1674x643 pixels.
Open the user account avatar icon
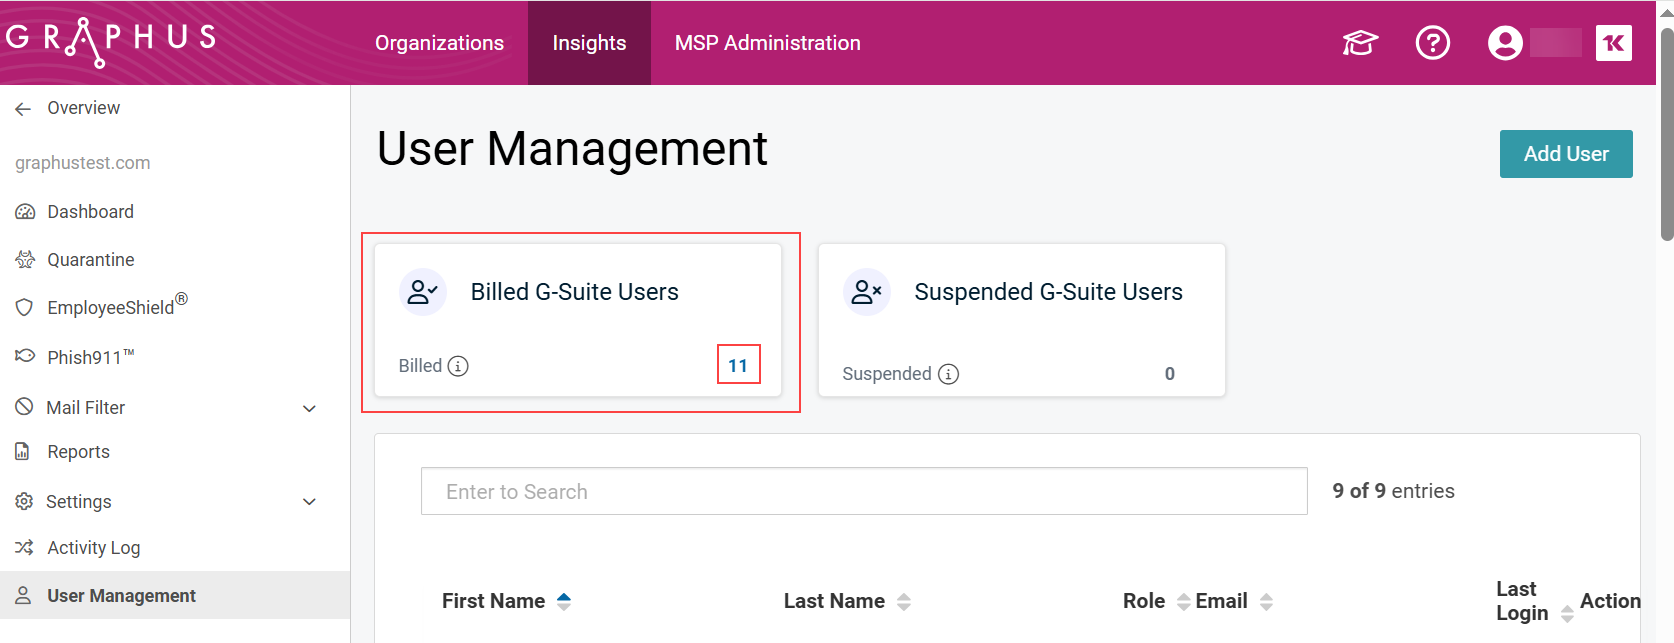tap(1505, 43)
